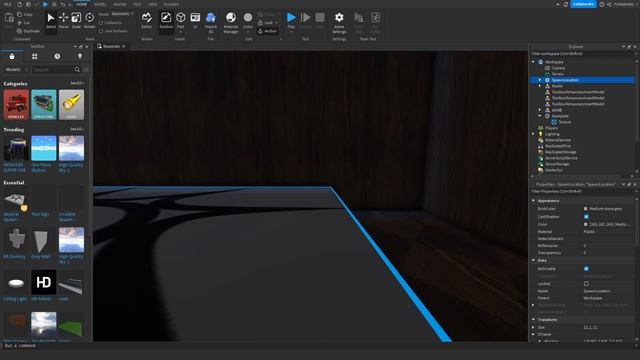The image size is (640, 360).
Task: Expand the SpawnLocation node in Explorer
Action: pos(540,80)
